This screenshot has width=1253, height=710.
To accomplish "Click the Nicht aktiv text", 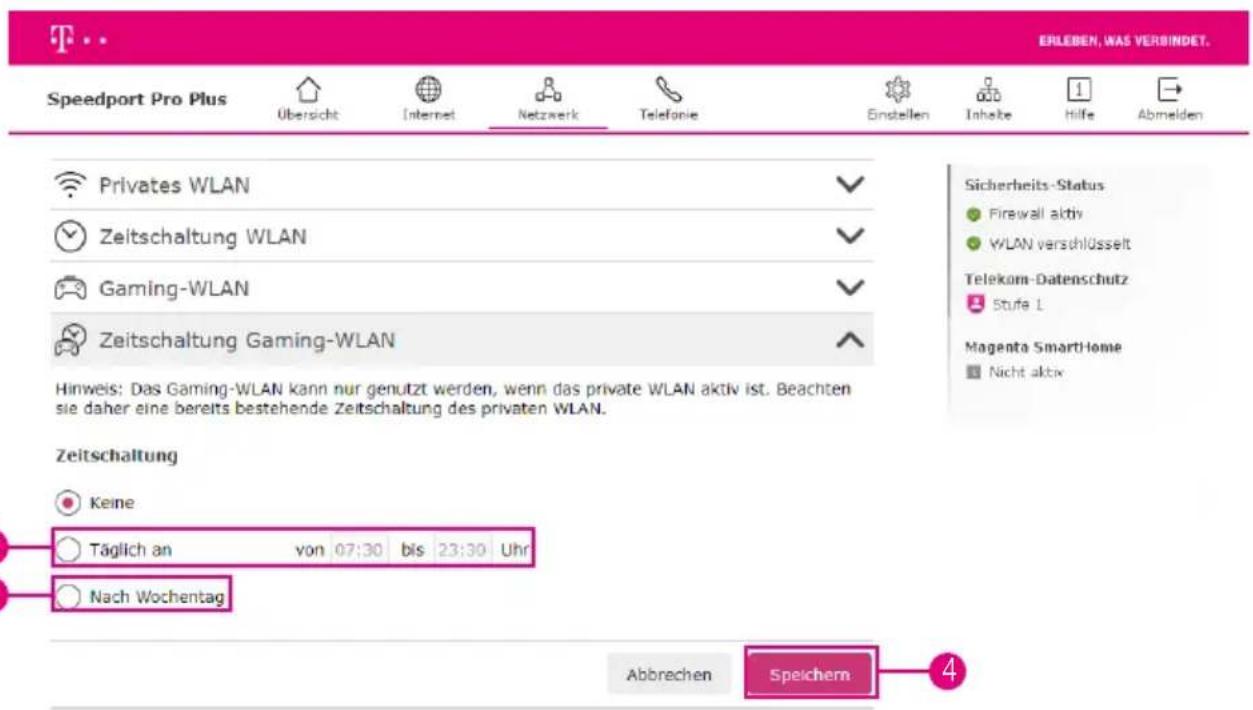I will [1026, 372].
